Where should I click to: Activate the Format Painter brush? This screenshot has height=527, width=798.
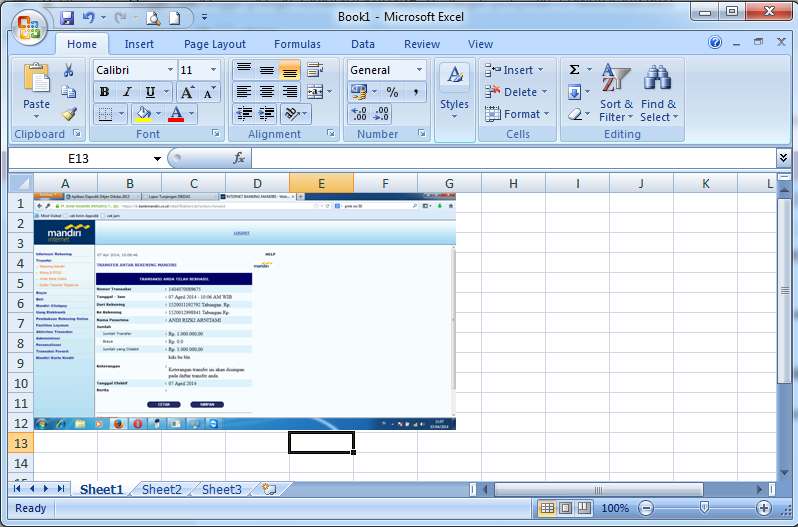coord(69,113)
